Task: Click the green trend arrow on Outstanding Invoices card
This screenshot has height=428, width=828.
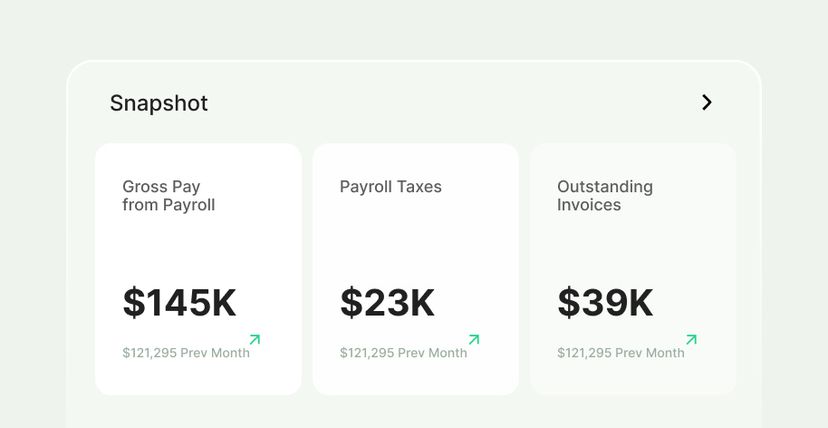Action: tap(691, 340)
